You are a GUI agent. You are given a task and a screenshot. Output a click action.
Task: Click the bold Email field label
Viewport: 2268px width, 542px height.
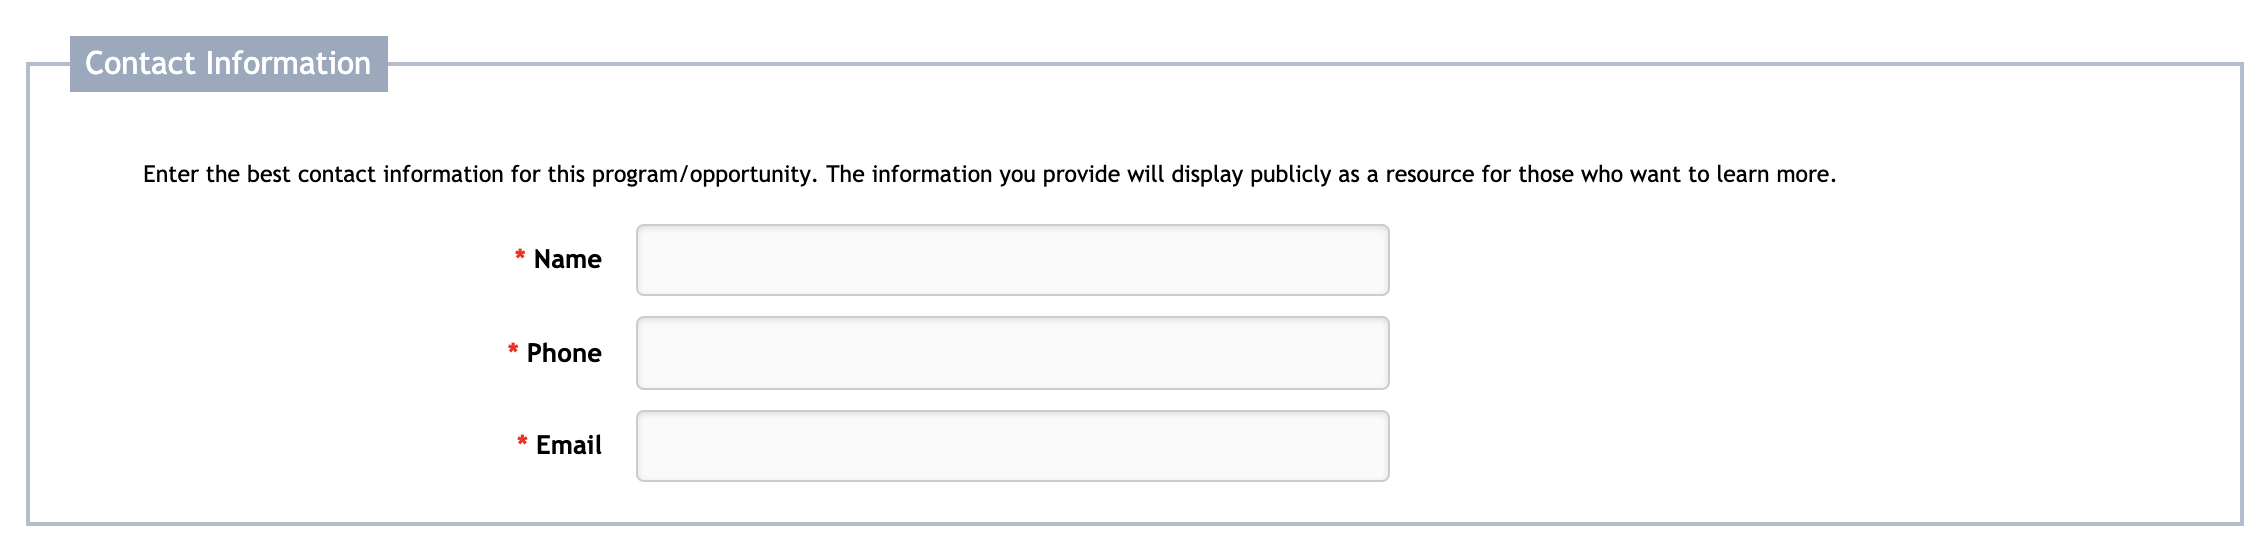click(568, 446)
